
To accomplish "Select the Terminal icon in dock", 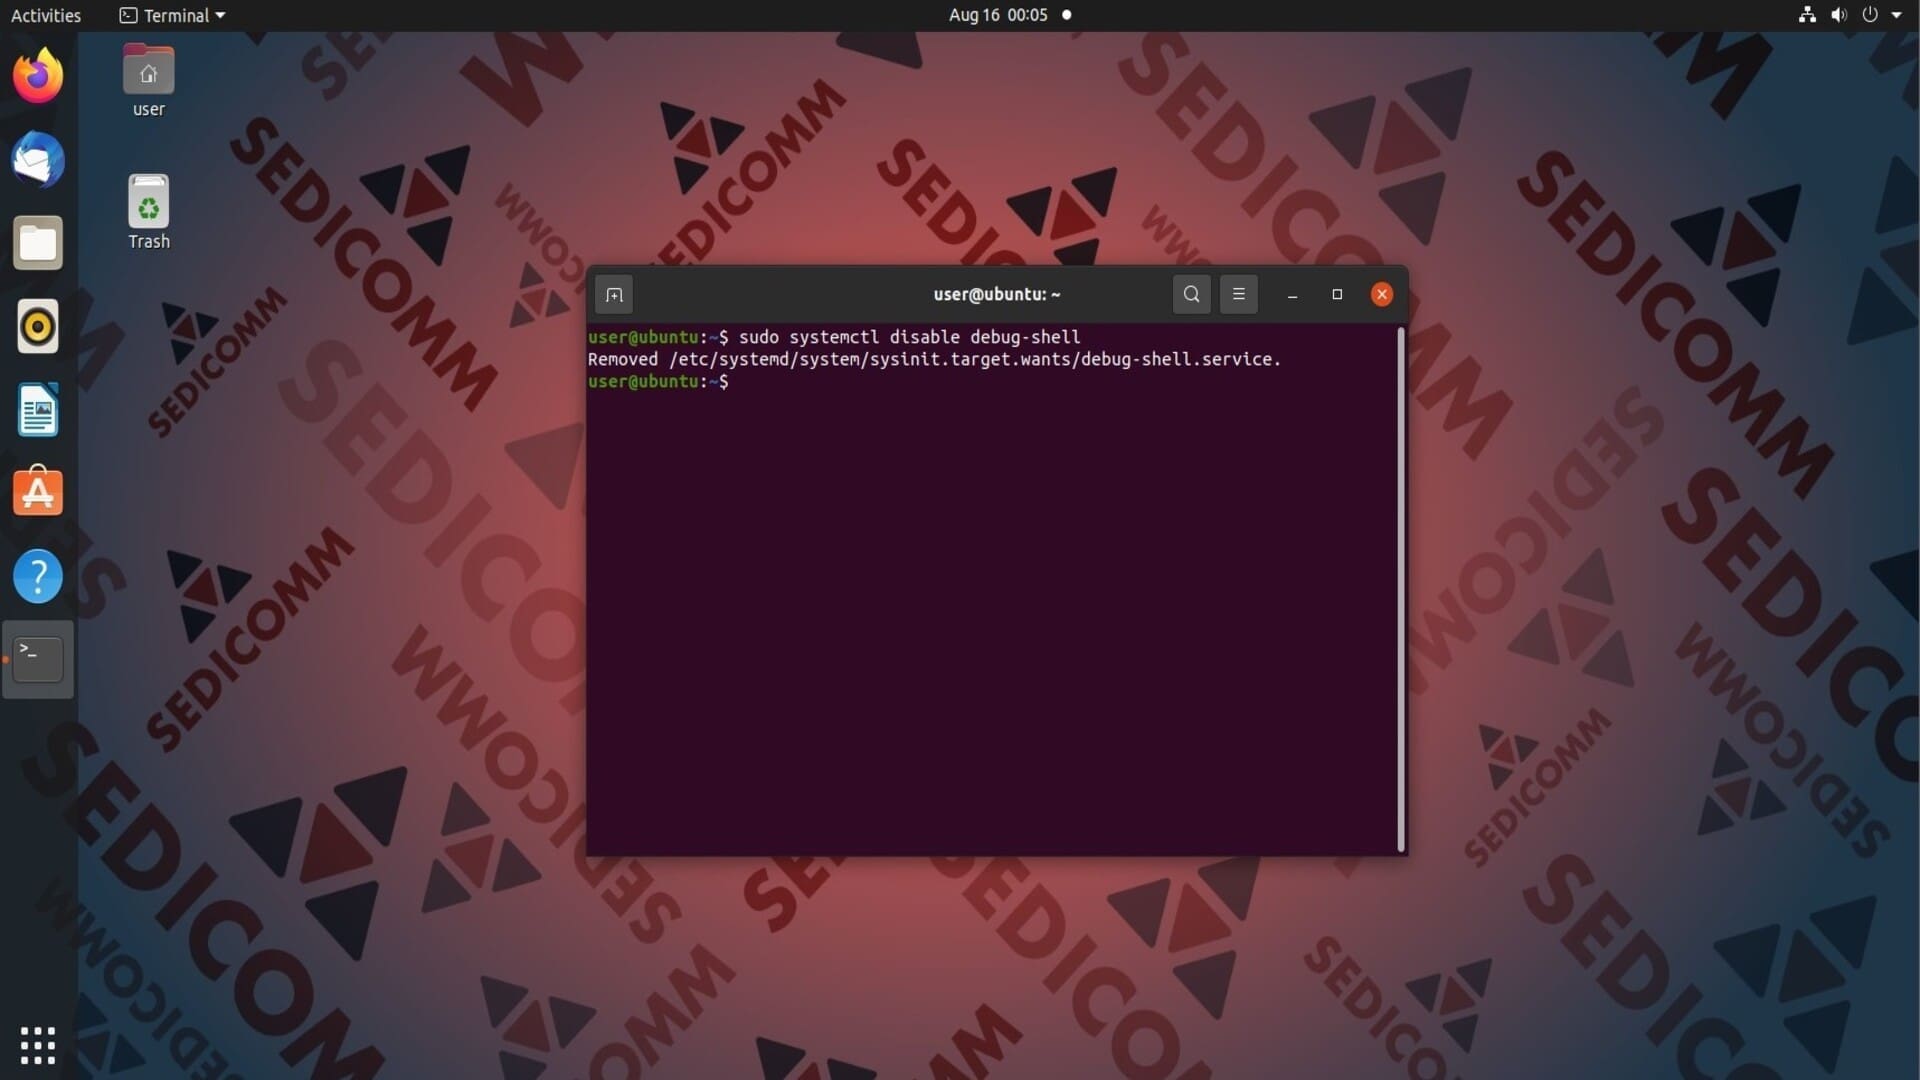I will pos(38,659).
